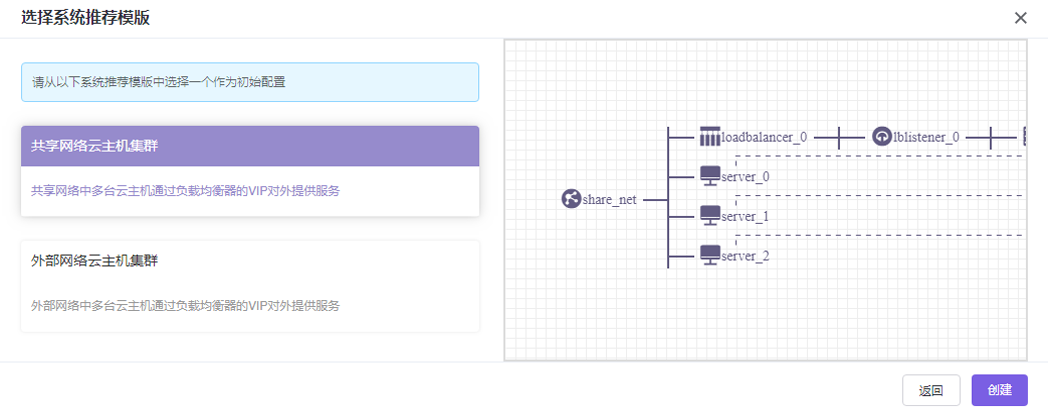Close the template selection dialog
The height and width of the screenshot is (415, 1048).
click(1020, 18)
